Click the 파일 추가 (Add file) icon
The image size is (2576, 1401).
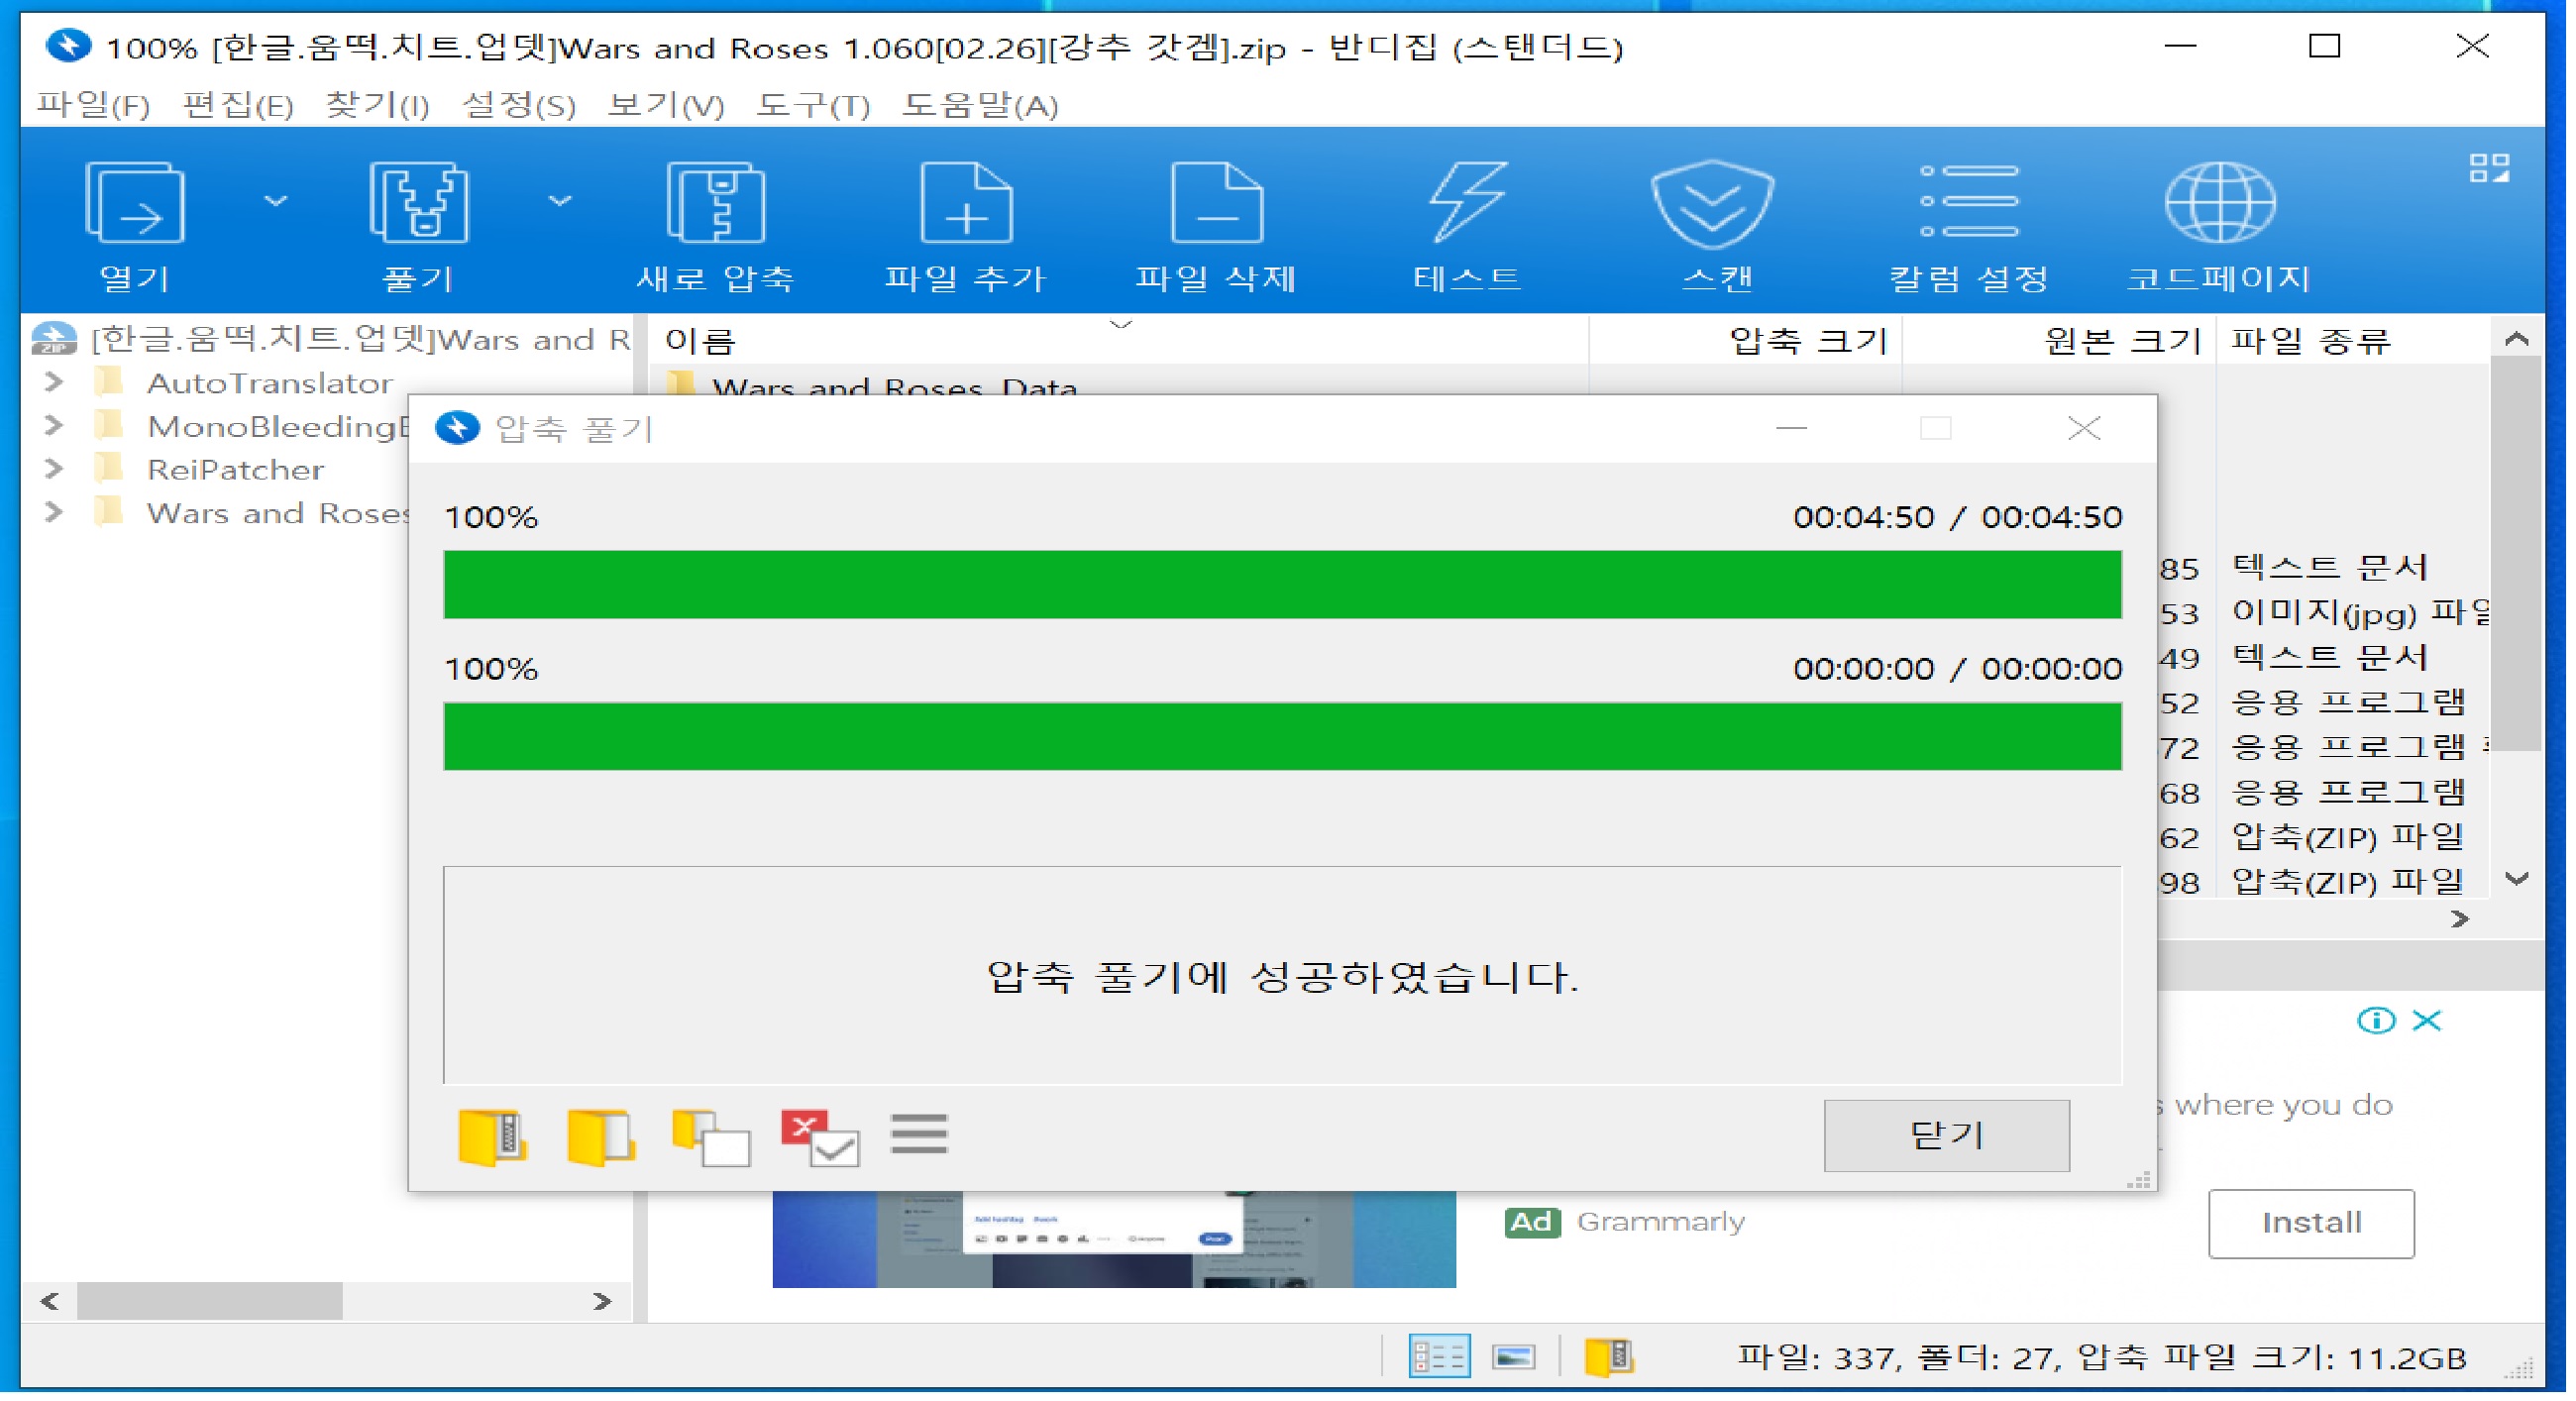coord(965,204)
